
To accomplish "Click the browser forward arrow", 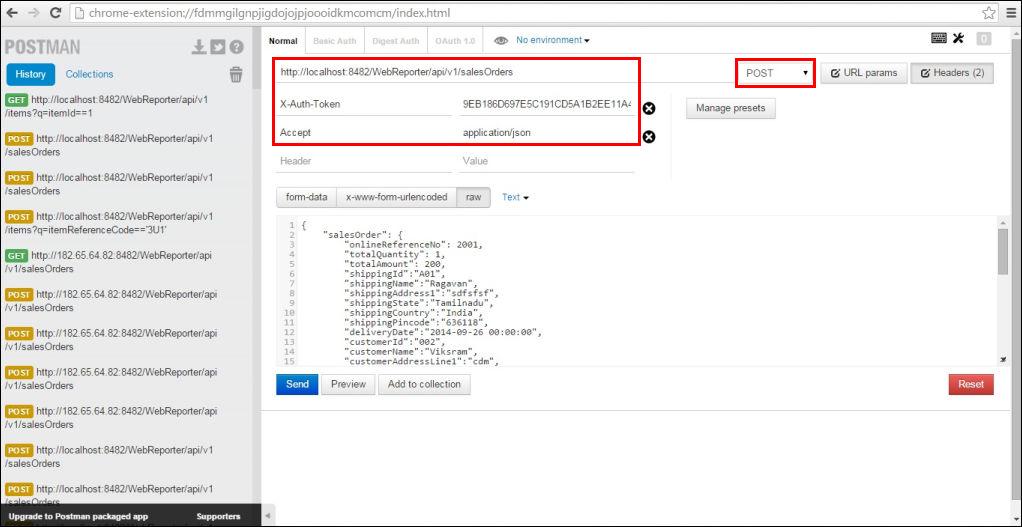I will pos(35,13).
